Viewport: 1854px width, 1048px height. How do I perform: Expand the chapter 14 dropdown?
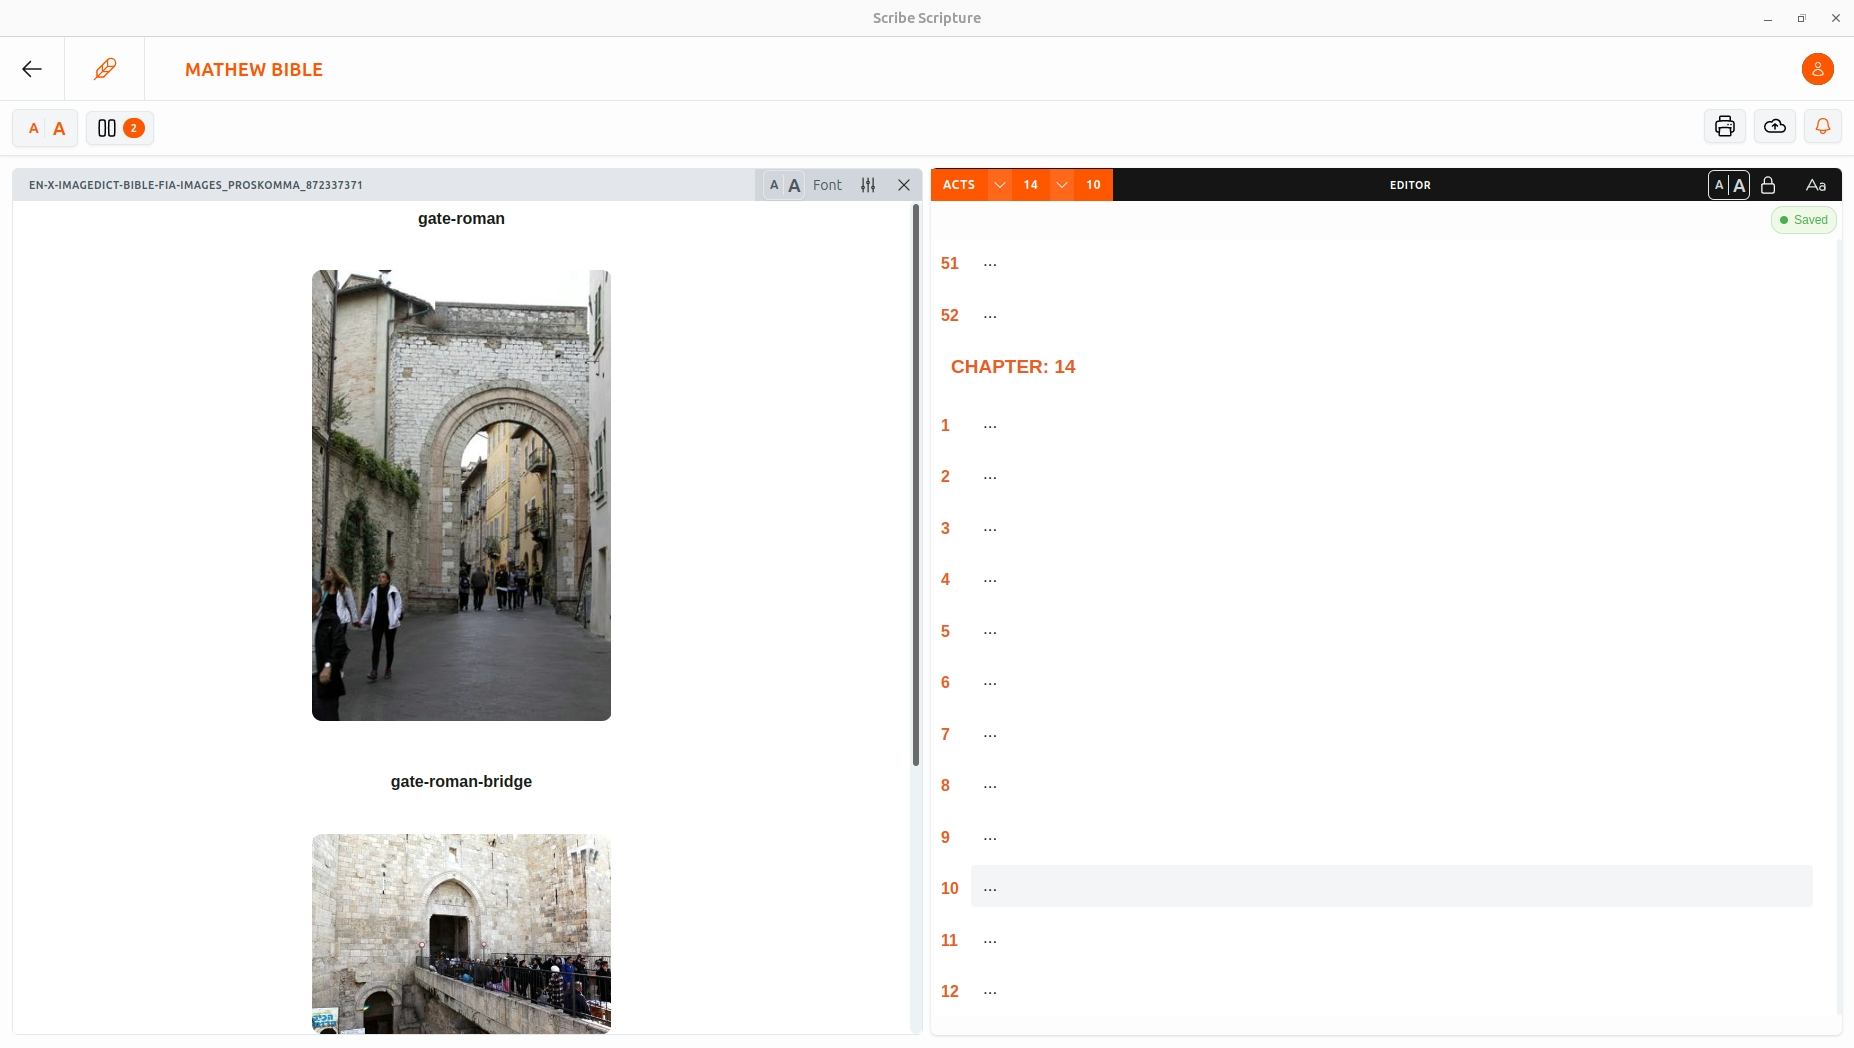pos(1062,185)
